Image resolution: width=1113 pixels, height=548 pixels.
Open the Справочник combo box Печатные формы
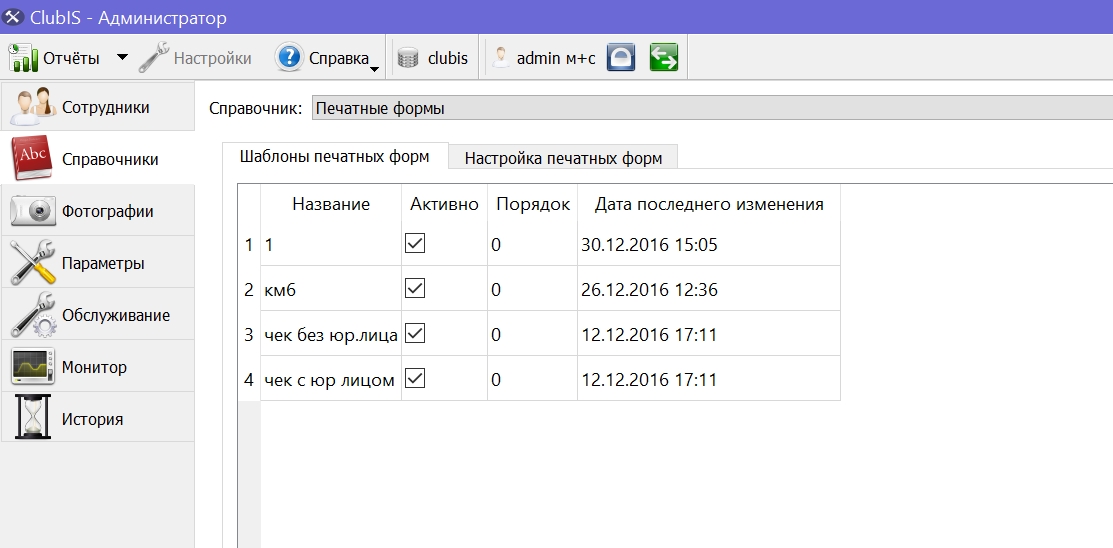(712, 109)
